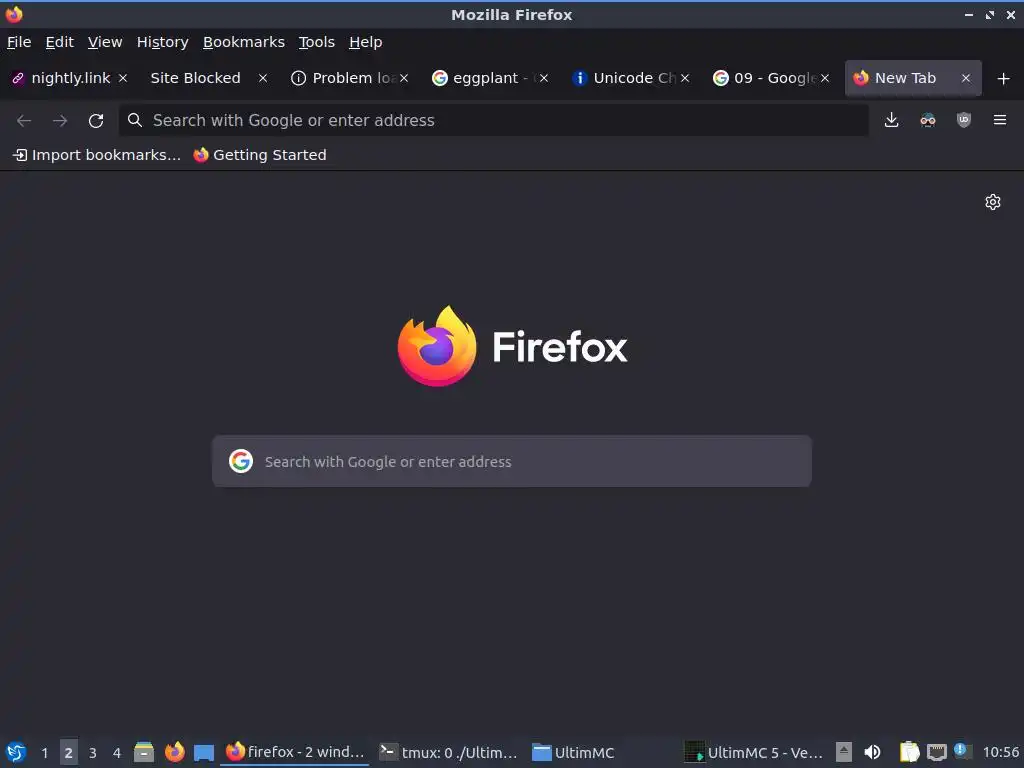Open the History menu
This screenshot has height=768, width=1024.
163,42
